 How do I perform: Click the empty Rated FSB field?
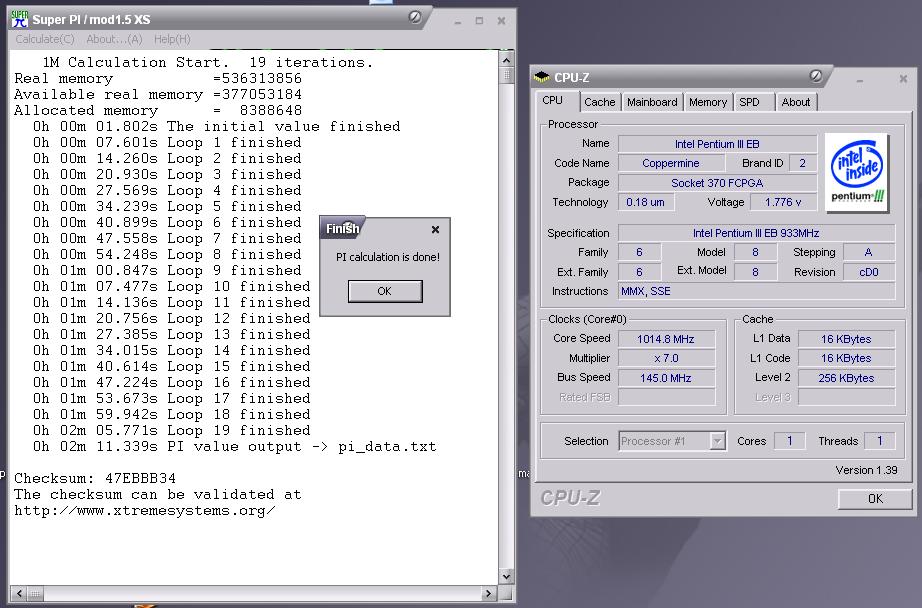(x=666, y=397)
